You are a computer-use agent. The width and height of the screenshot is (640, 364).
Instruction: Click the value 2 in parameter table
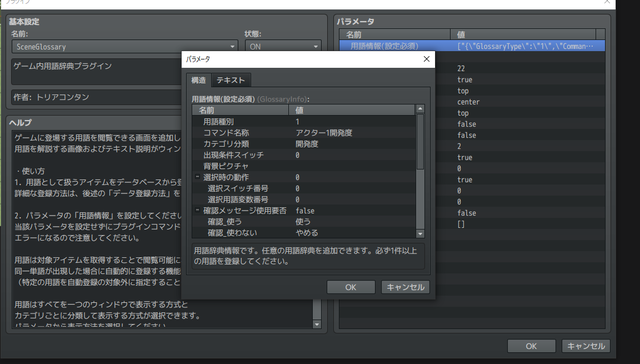click(459, 146)
